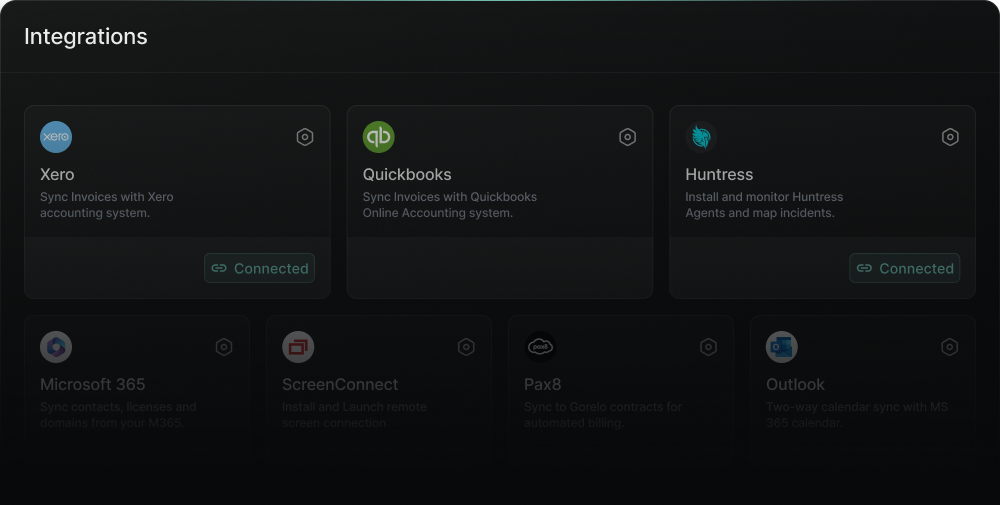Open settings hexagon on Microsoft 365 card
Viewport: 1000px width, 505px height.
click(x=224, y=347)
